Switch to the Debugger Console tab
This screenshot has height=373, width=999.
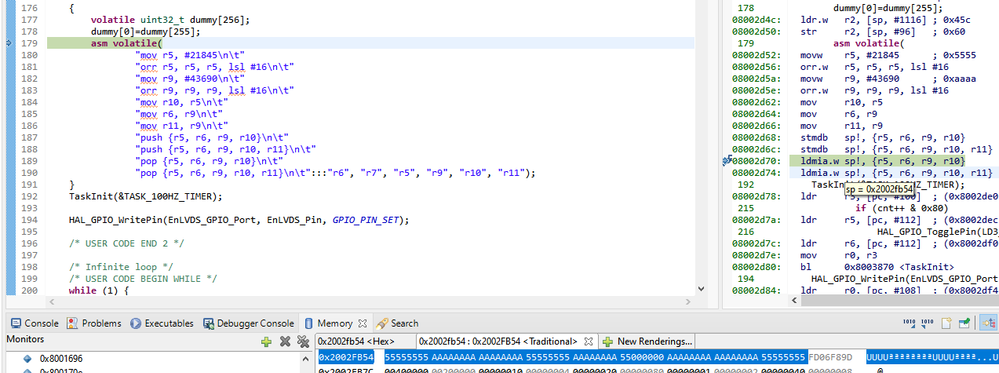(x=248, y=323)
